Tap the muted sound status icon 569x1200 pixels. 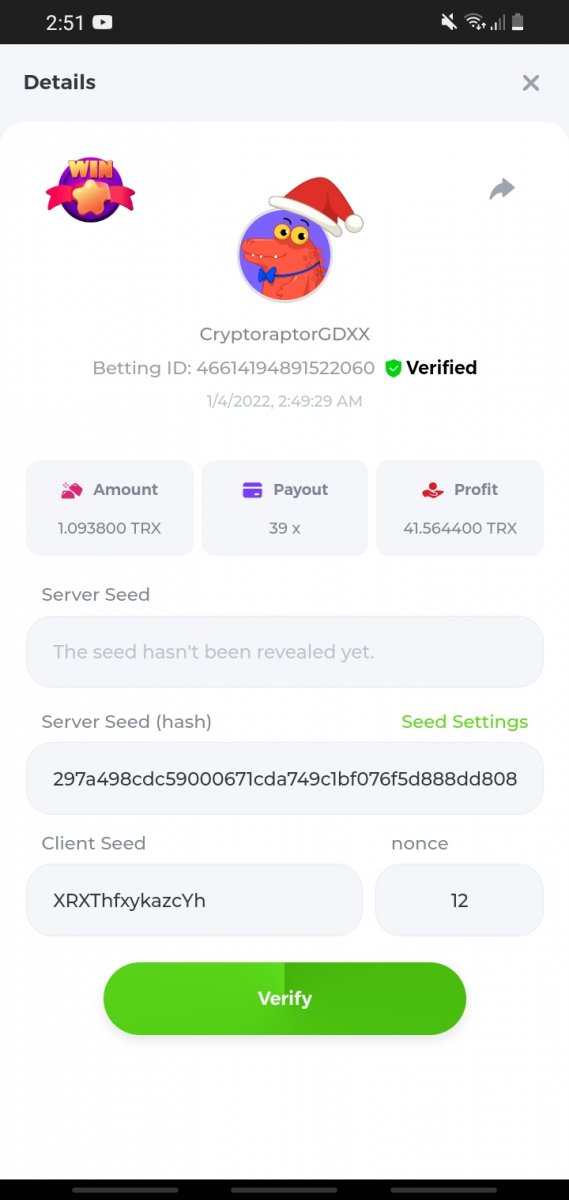448,22
